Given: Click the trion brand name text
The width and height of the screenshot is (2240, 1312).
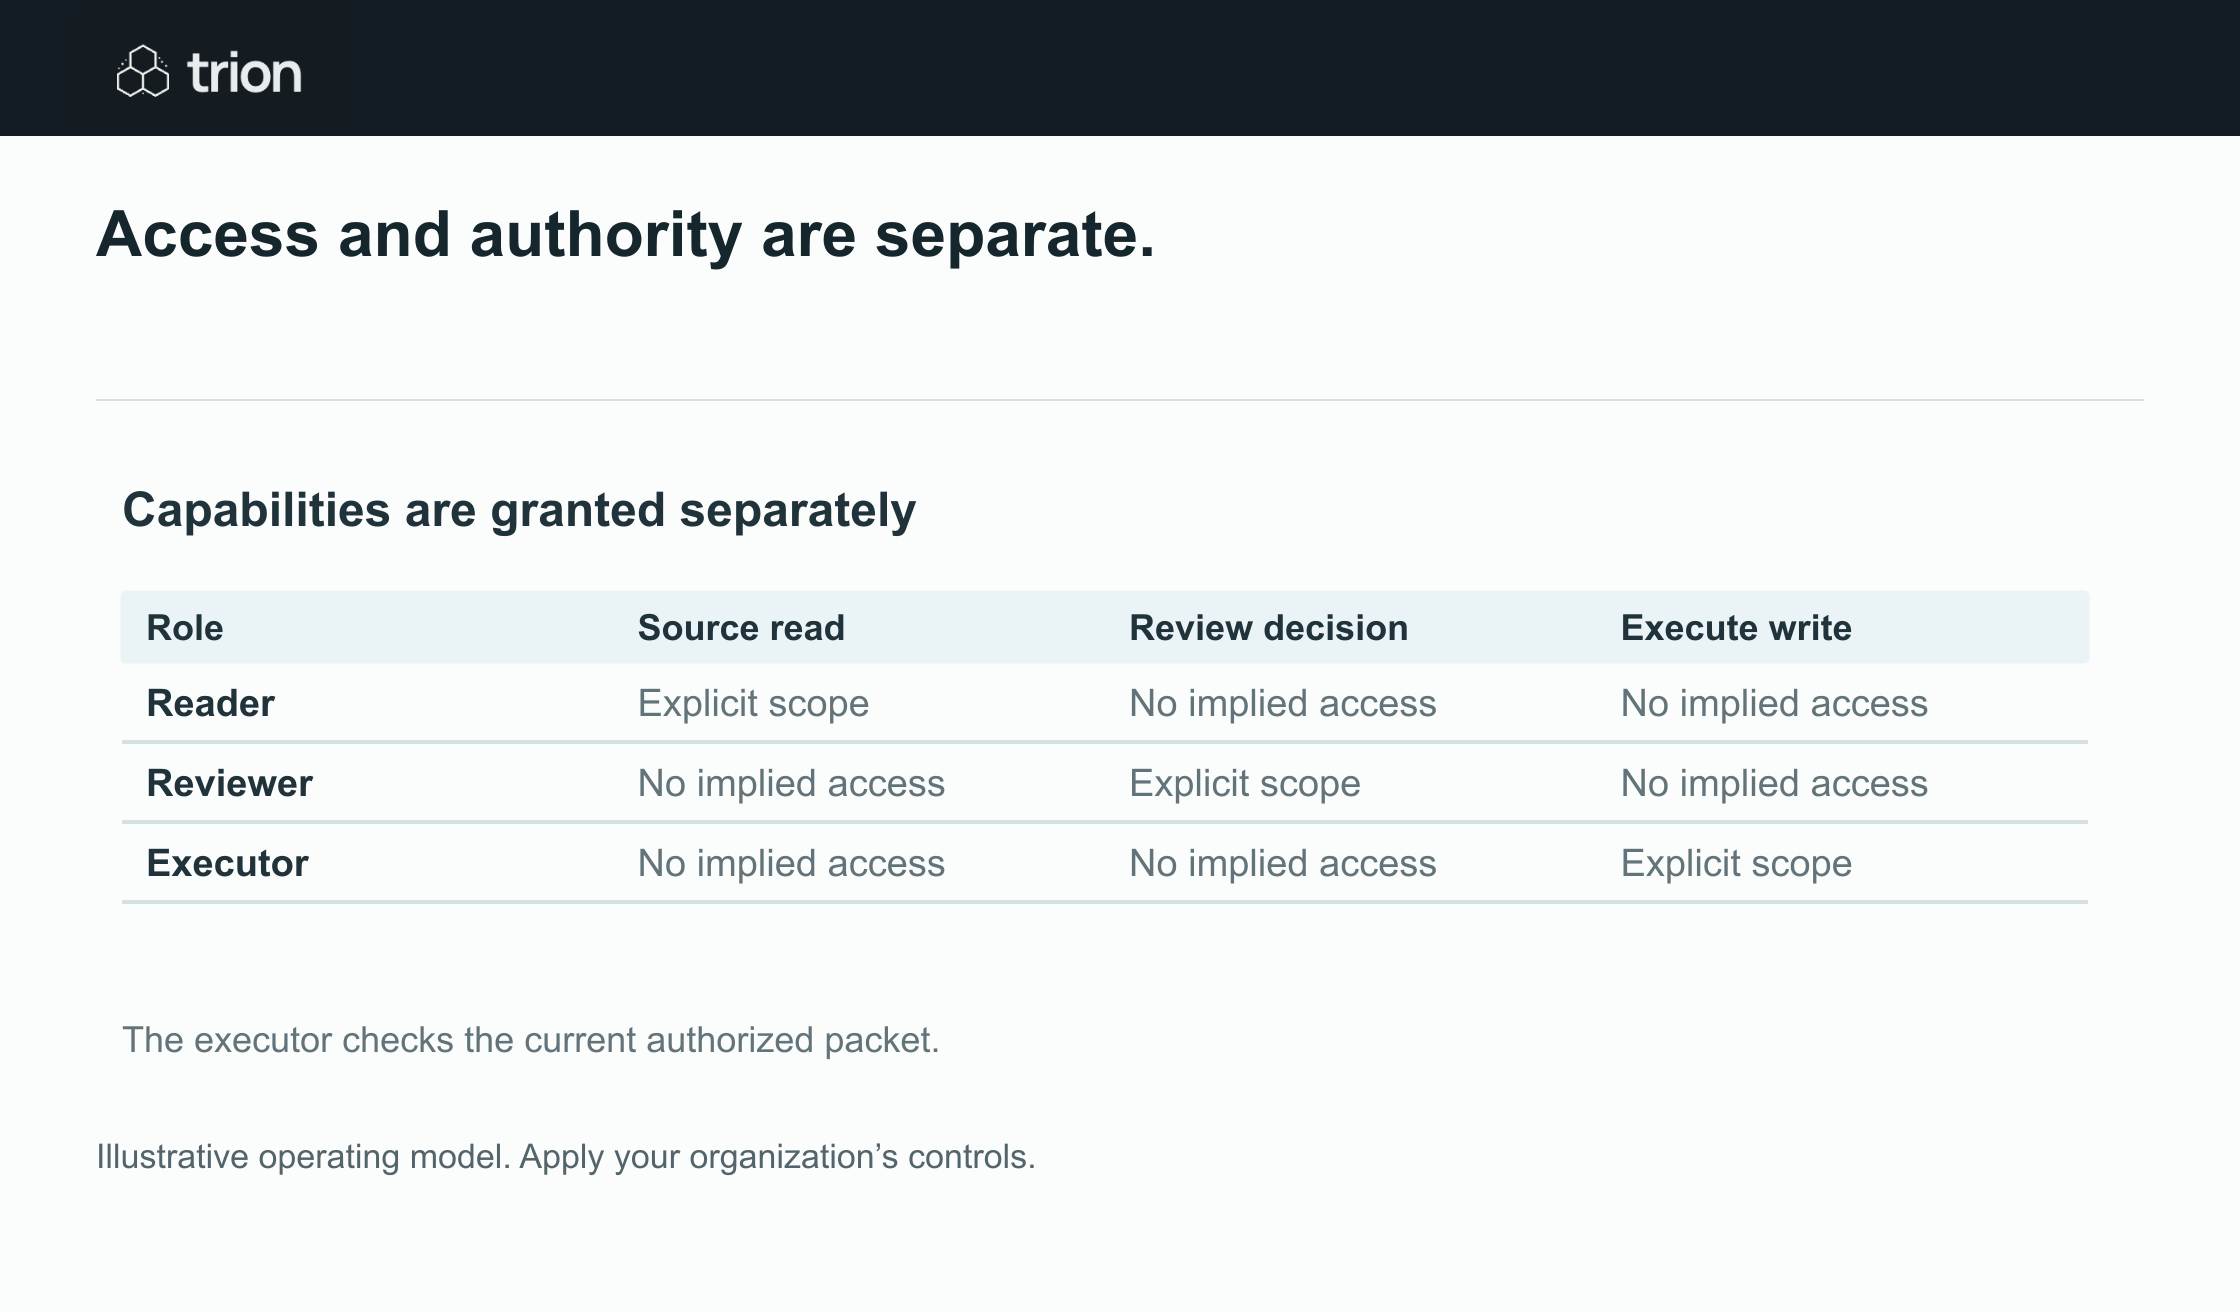Looking at the screenshot, I should [x=244, y=73].
